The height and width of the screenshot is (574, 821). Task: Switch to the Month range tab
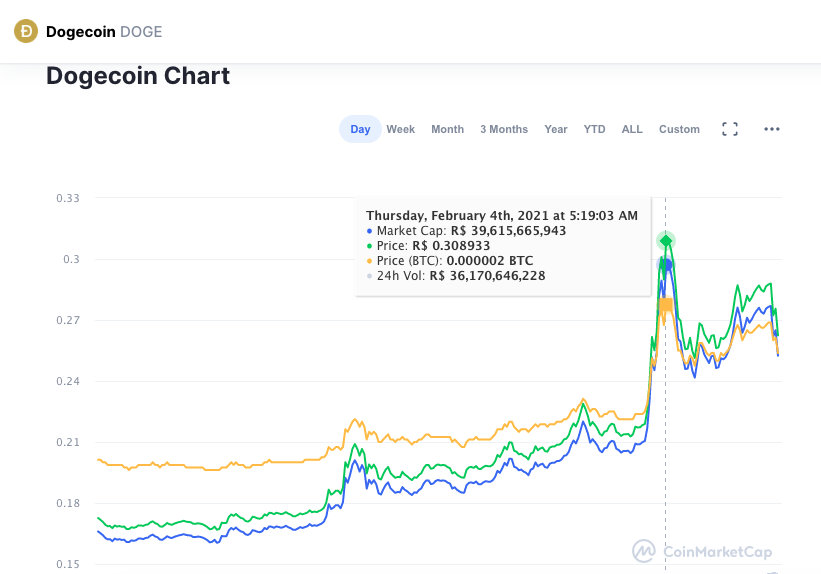pos(448,129)
